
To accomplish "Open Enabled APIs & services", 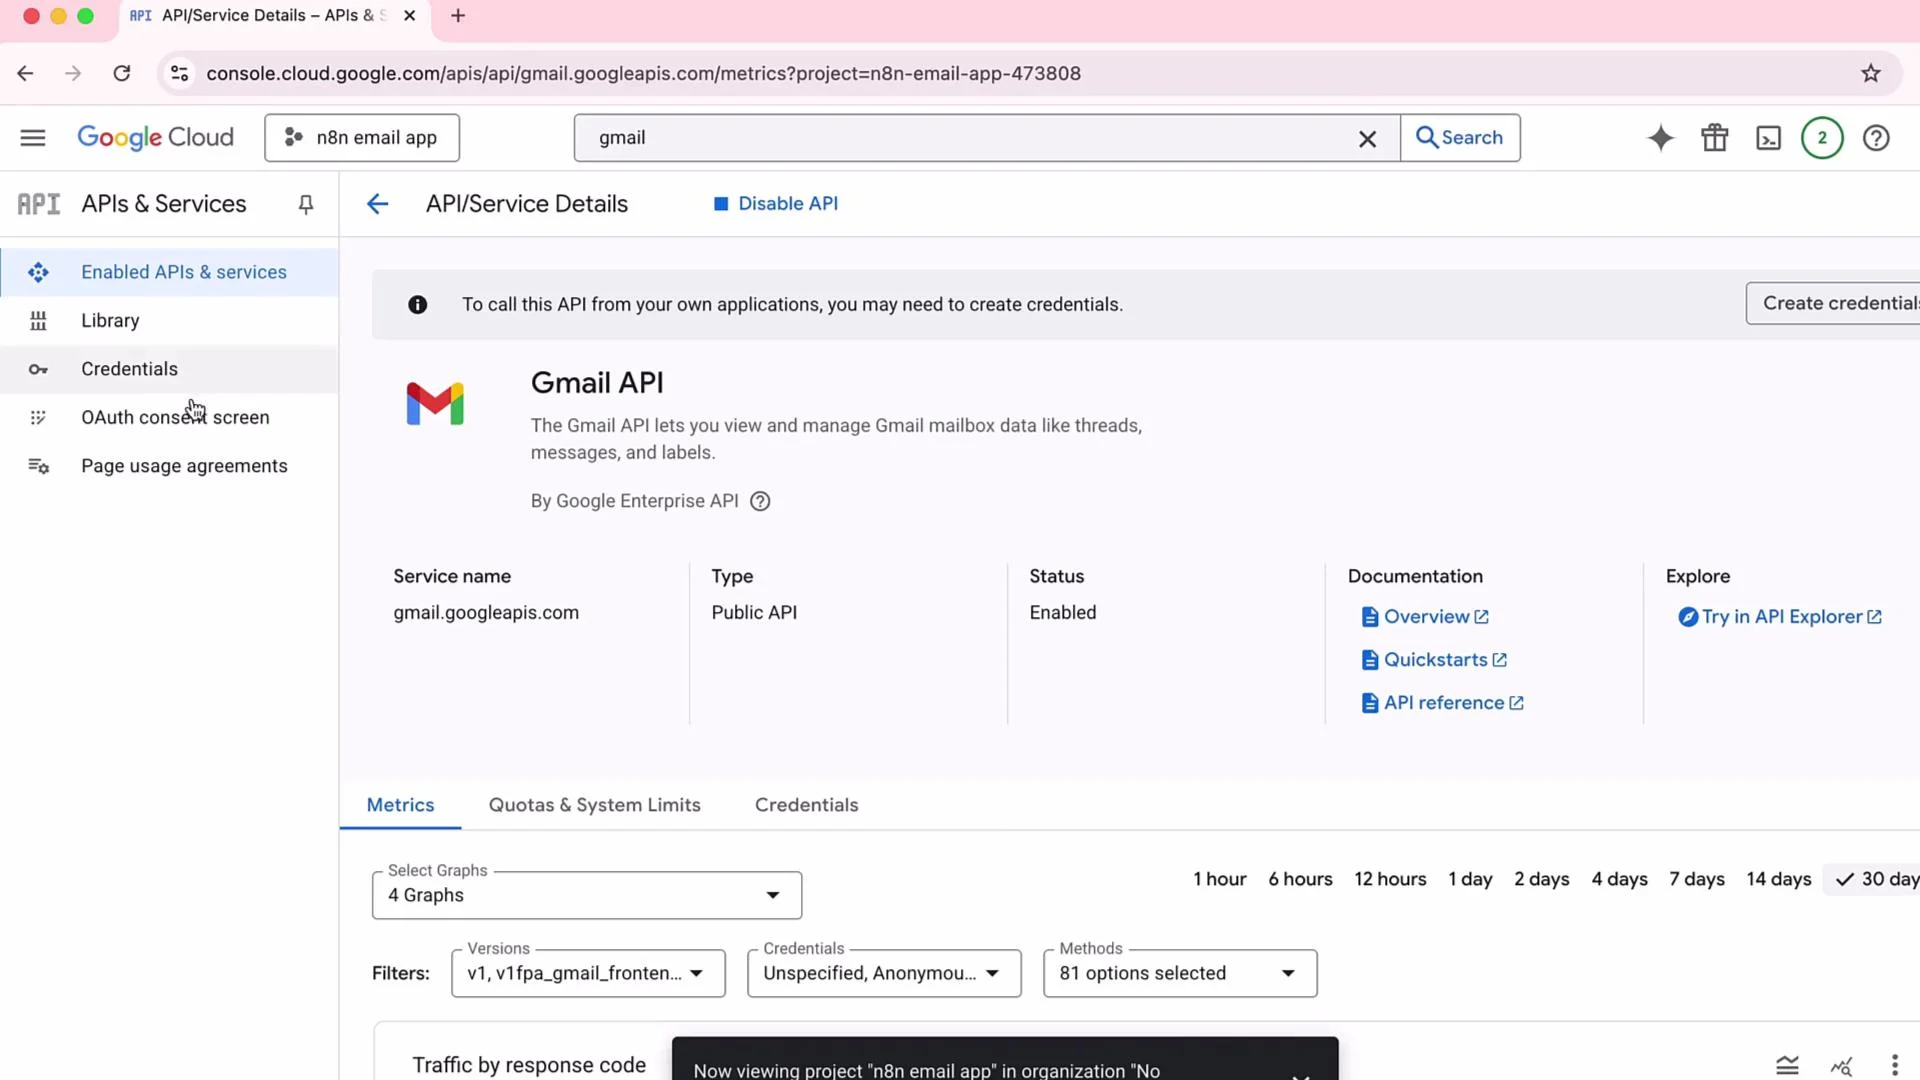I will (x=169, y=272).
